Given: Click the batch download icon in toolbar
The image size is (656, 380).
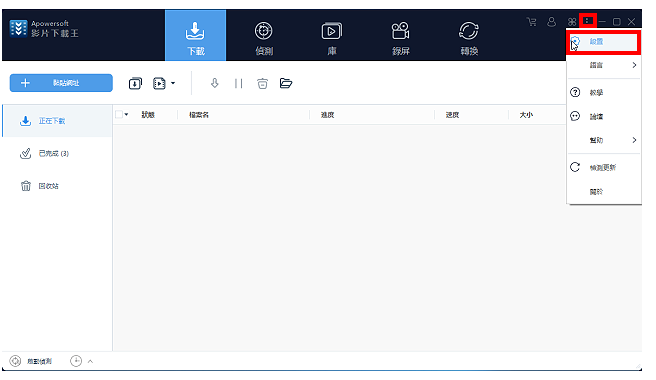Looking at the screenshot, I should tap(135, 84).
